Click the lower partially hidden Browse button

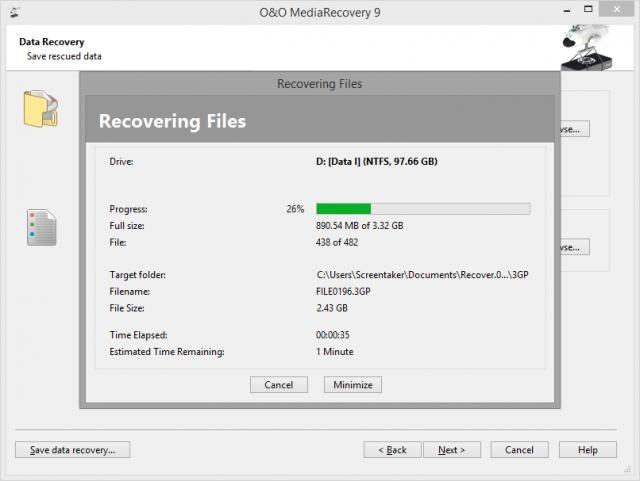pos(575,247)
